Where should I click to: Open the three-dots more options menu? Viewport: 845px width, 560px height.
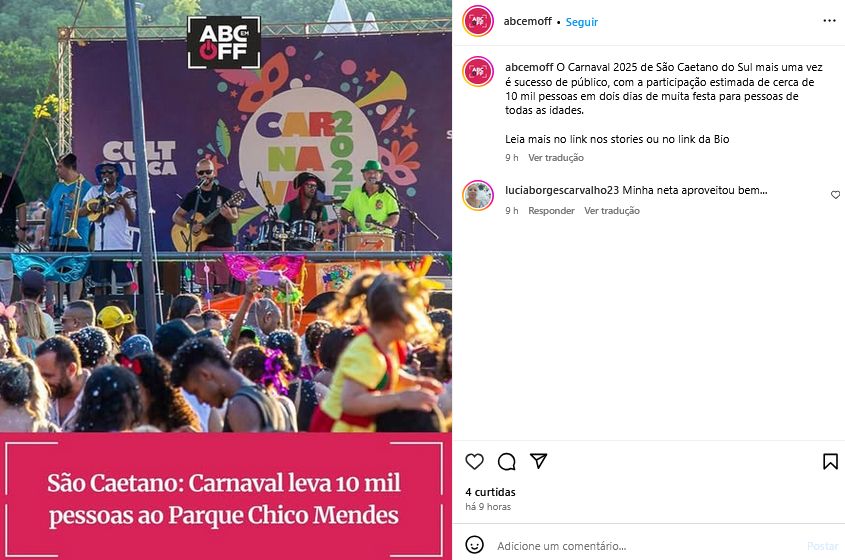pyautogui.click(x=829, y=21)
